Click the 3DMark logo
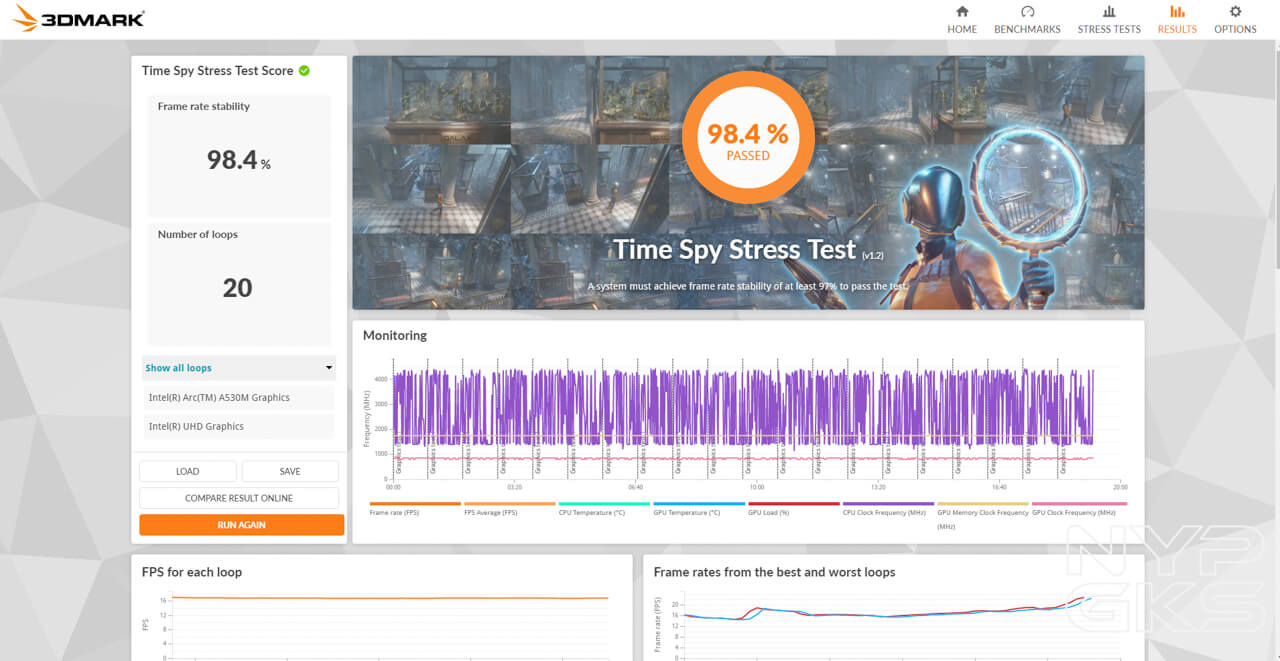The width and height of the screenshot is (1280, 661). pos(80,19)
